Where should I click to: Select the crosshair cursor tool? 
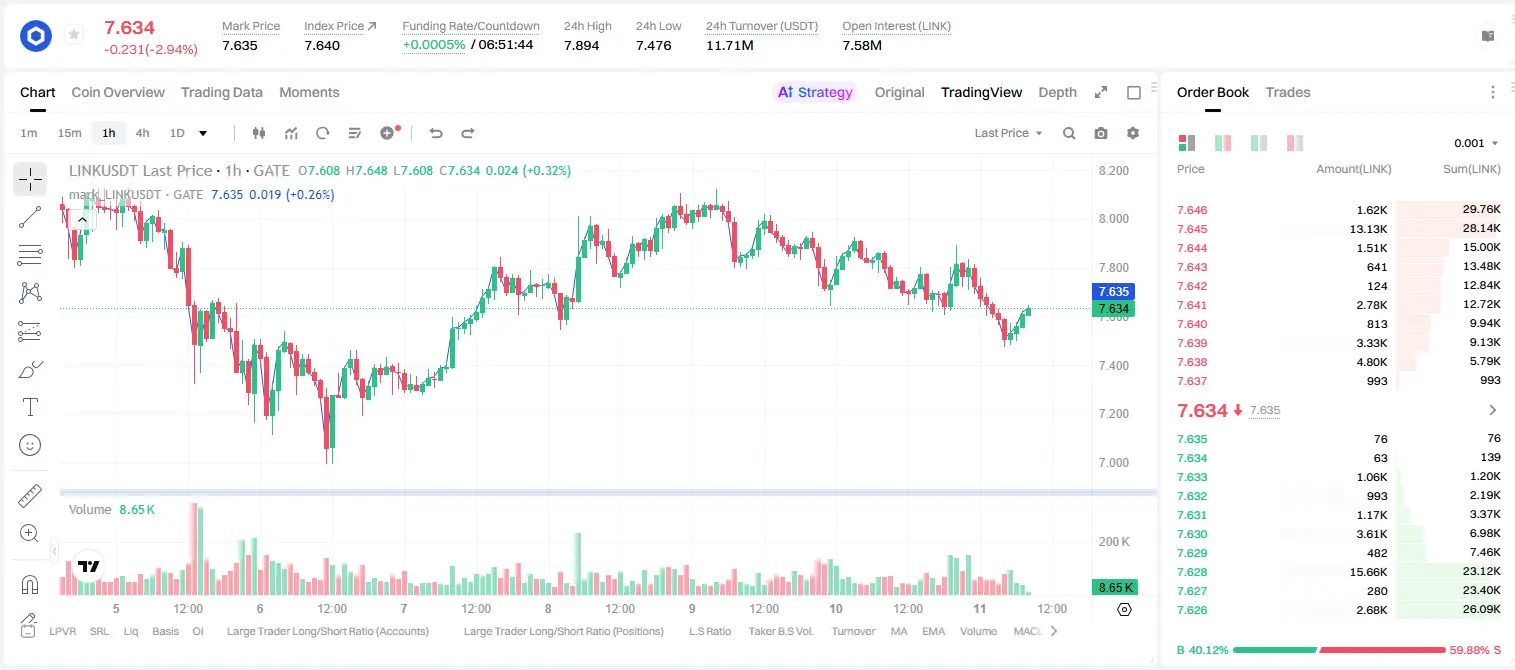[30, 179]
